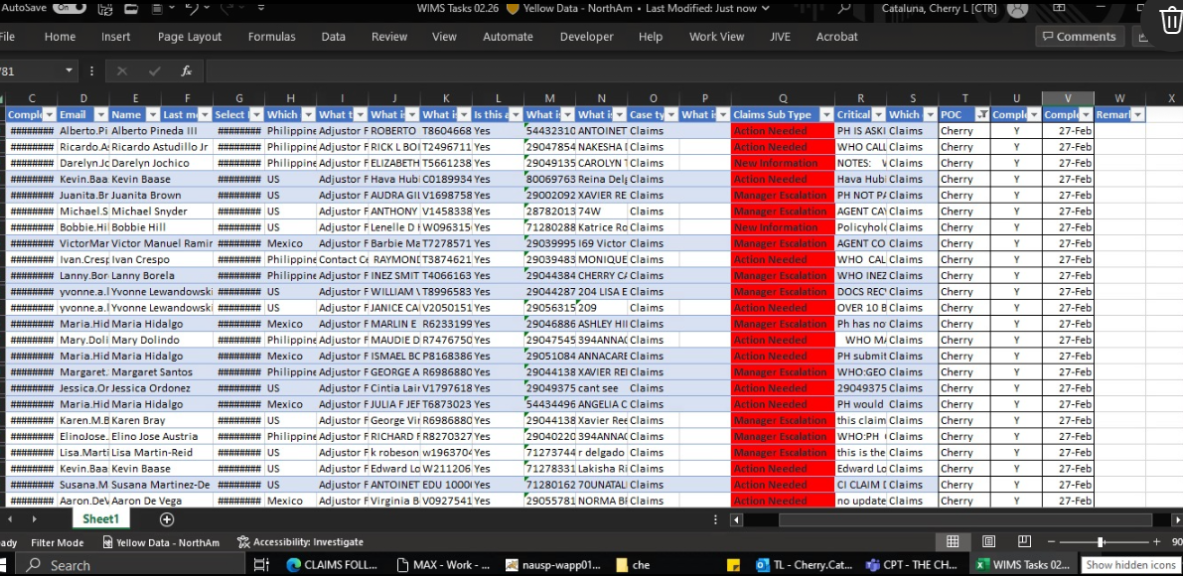Click the Undo icon
The height and width of the screenshot is (576, 1183).
pos(194,8)
